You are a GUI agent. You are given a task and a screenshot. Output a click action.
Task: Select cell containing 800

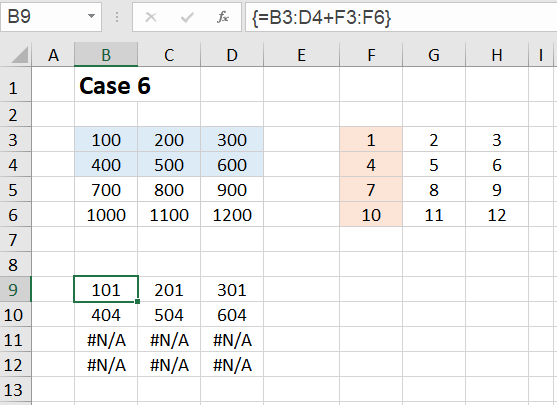coord(169,190)
